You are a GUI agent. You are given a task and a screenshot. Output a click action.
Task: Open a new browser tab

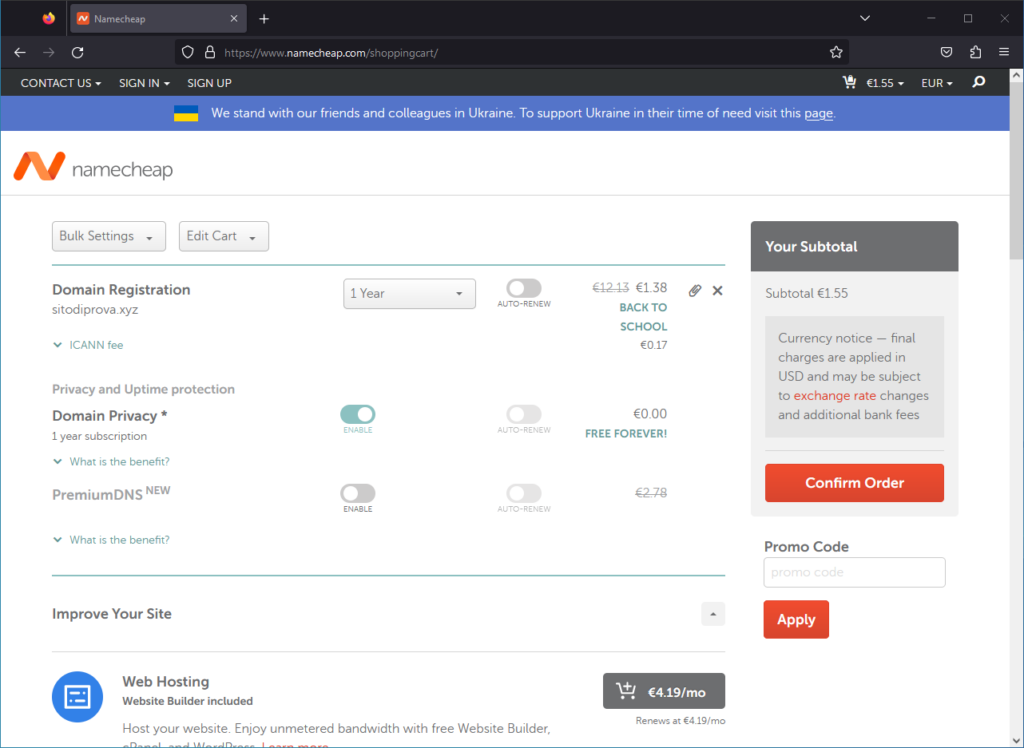point(264,19)
